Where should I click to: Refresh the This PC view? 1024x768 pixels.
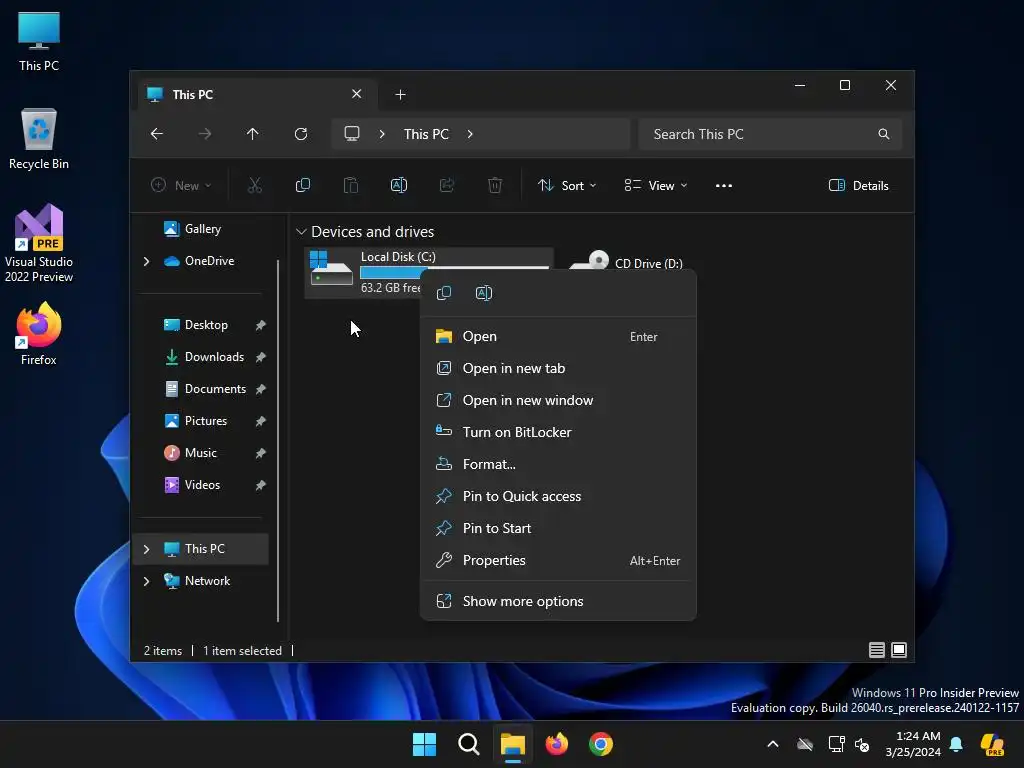(300, 134)
